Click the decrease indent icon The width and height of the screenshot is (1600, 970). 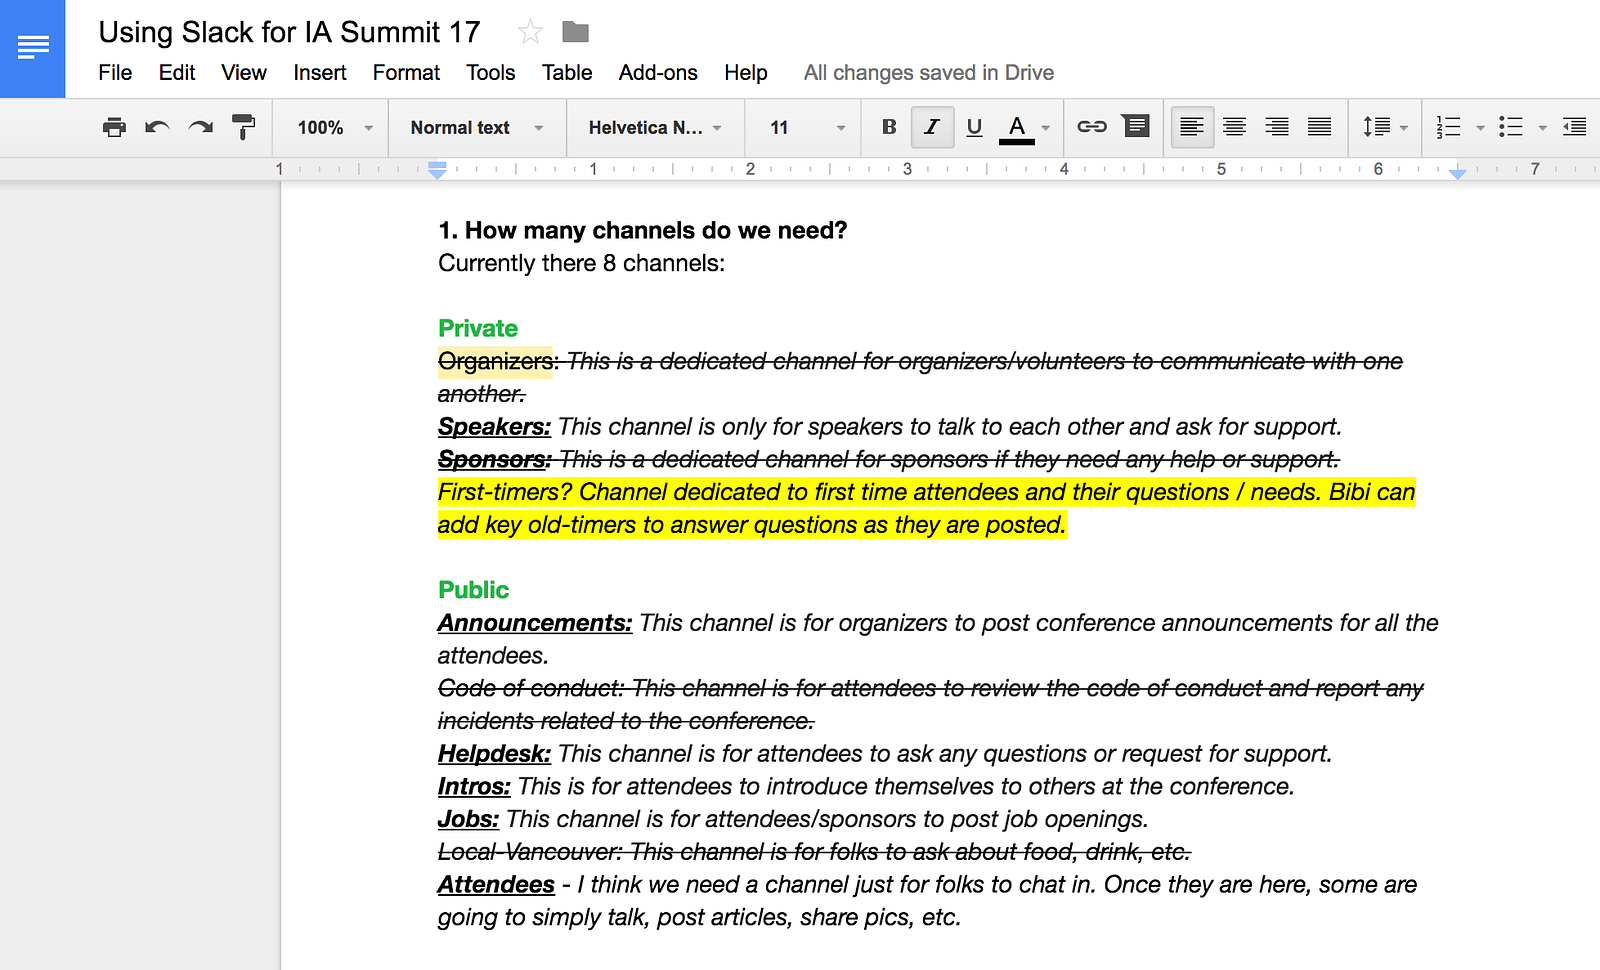coord(1574,127)
